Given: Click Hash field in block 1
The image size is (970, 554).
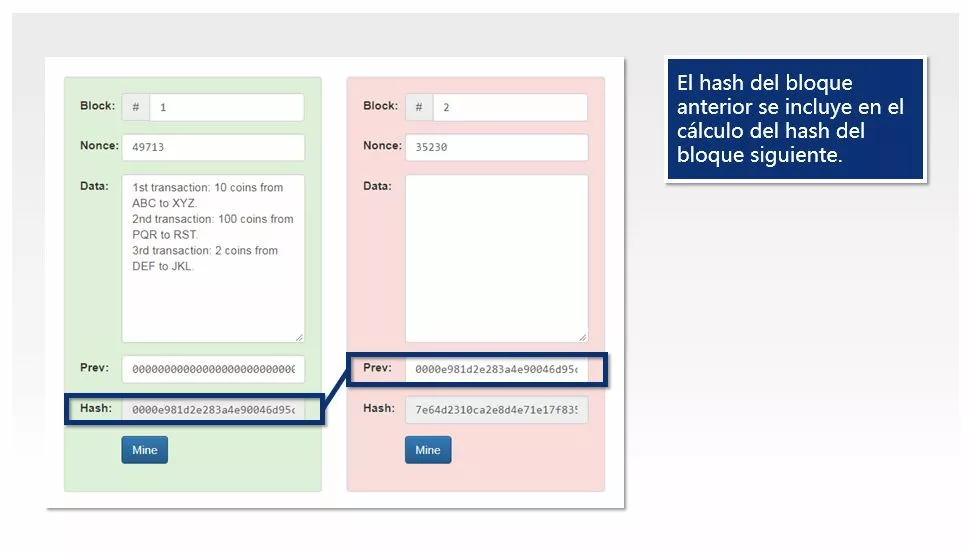Looking at the screenshot, I should click(x=213, y=409).
